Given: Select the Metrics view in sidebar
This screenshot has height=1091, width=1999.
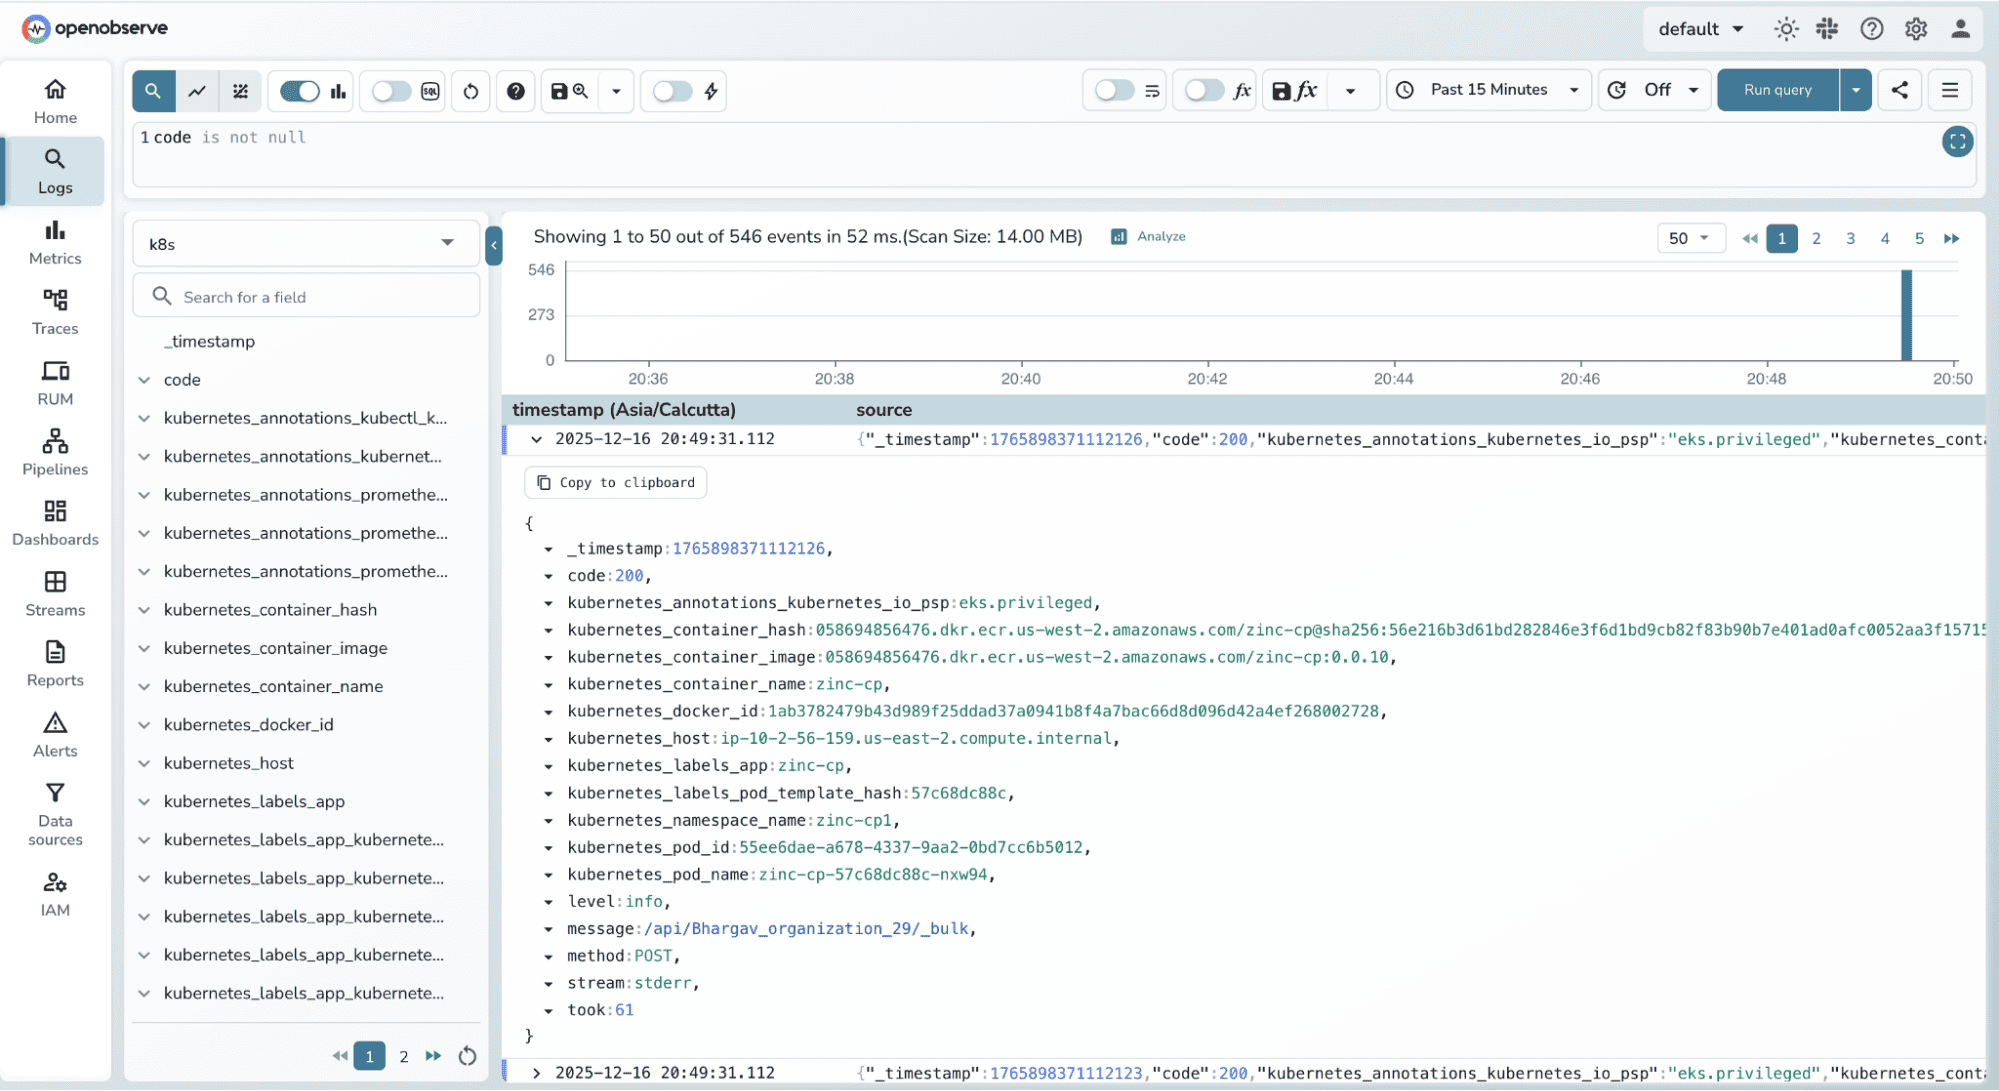Looking at the screenshot, I should click(55, 240).
